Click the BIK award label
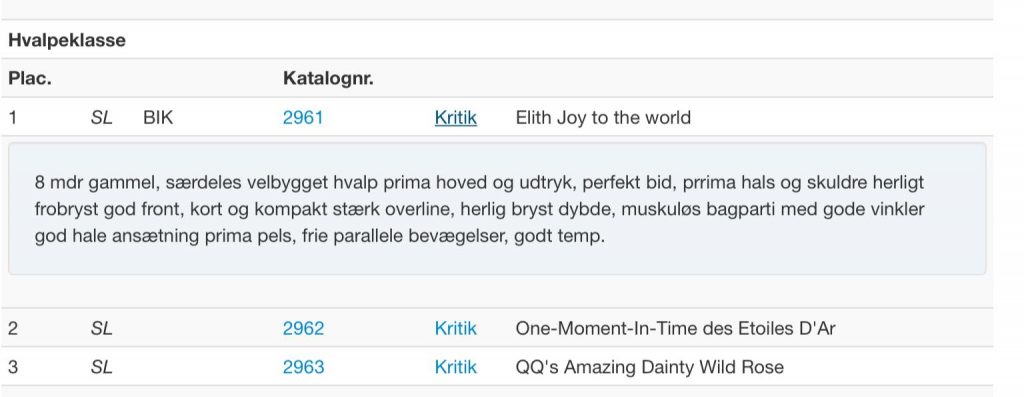1024x397 pixels. point(158,118)
